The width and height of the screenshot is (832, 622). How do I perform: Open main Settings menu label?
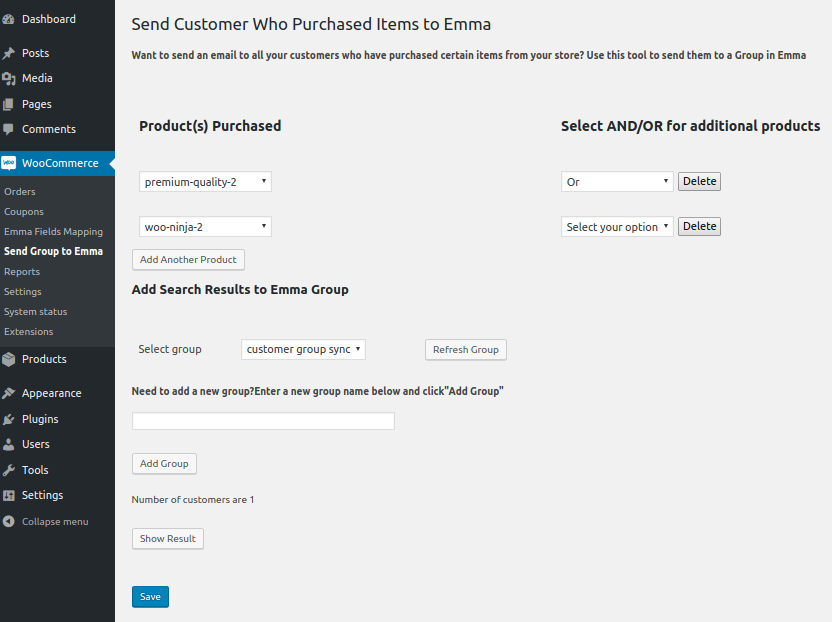pos(42,496)
